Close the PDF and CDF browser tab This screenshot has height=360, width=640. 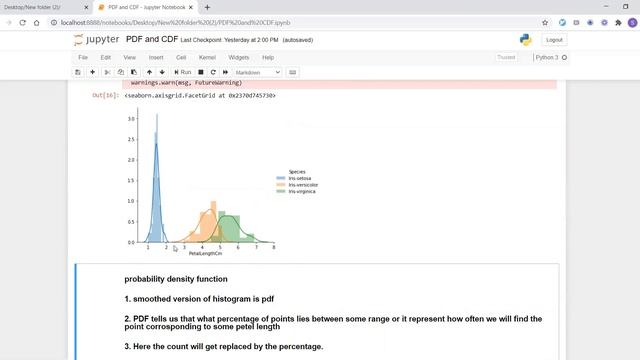pyautogui.click(x=191, y=7)
